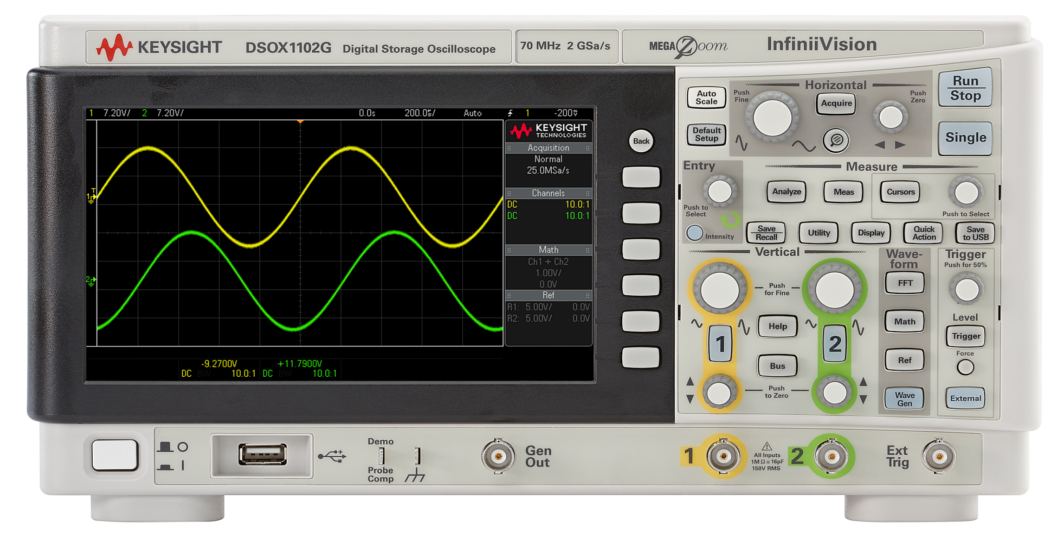Open the Bus decode menu

click(x=777, y=366)
